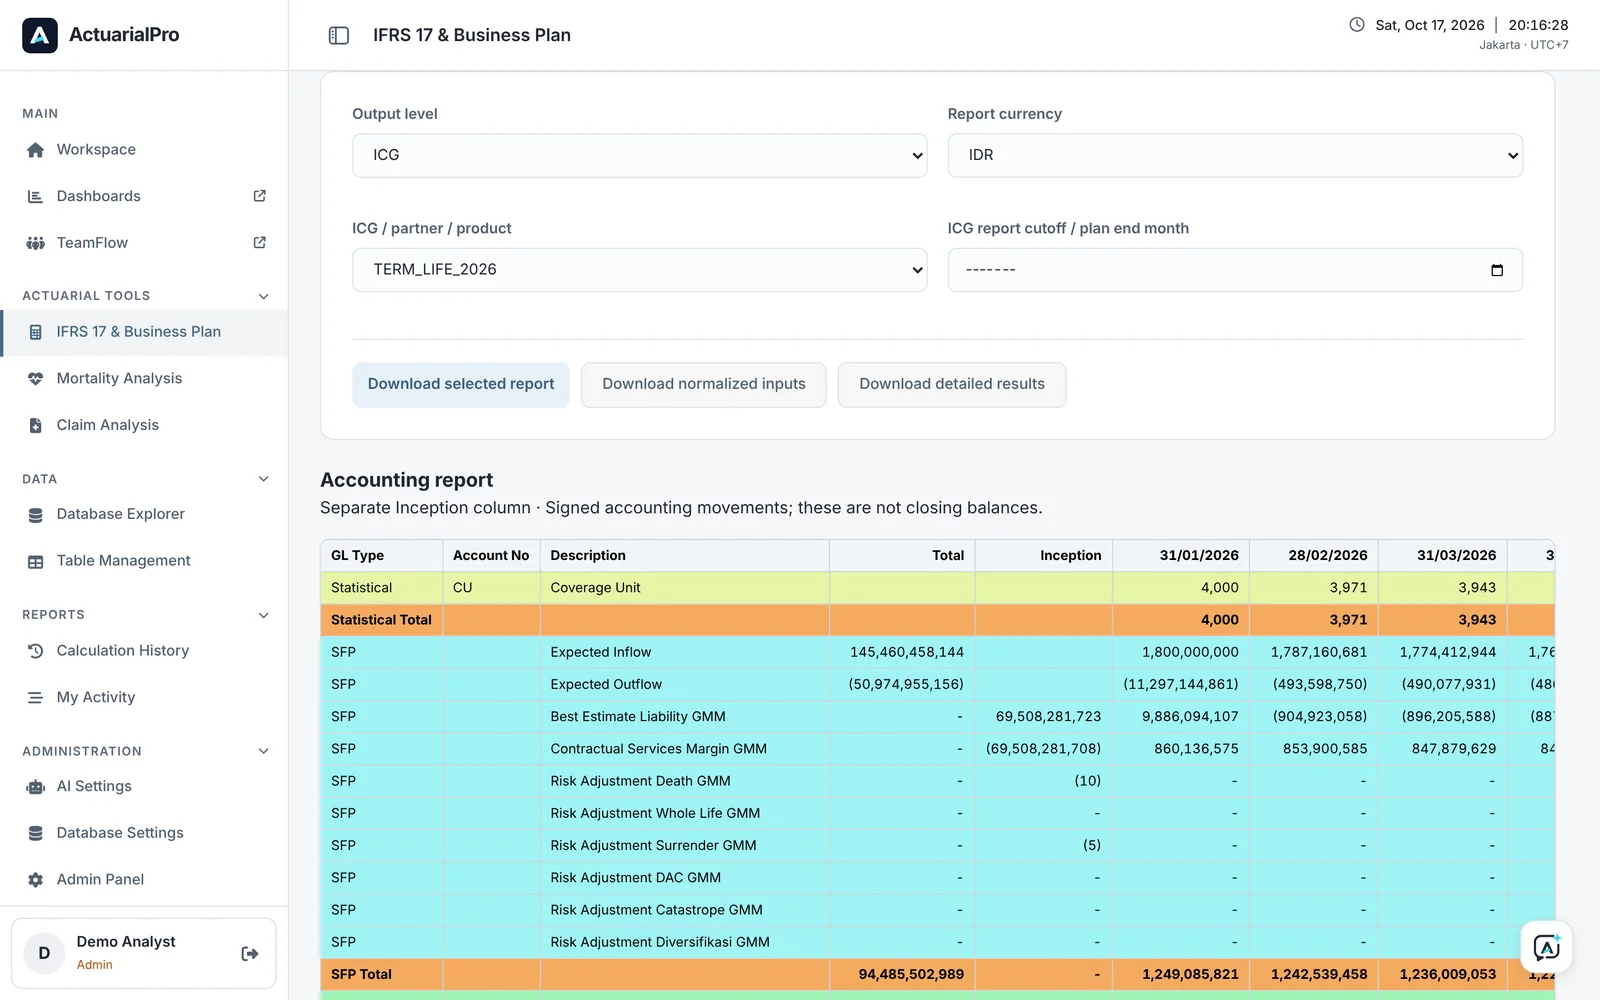The image size is (1600, 1000).
Task: Click Download normalized inputs button
Action: 704,385
